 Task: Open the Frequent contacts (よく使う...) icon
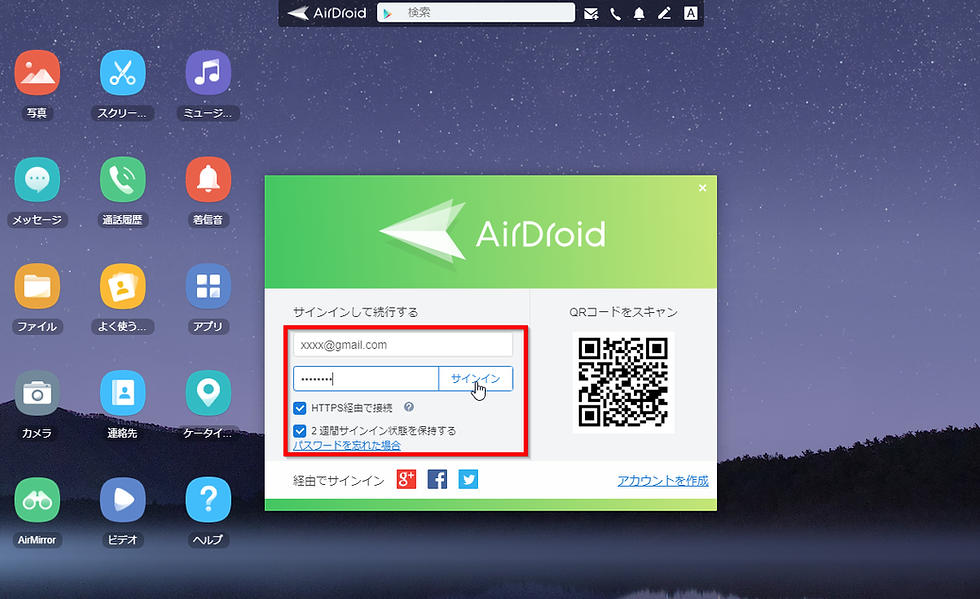(122, 286)
